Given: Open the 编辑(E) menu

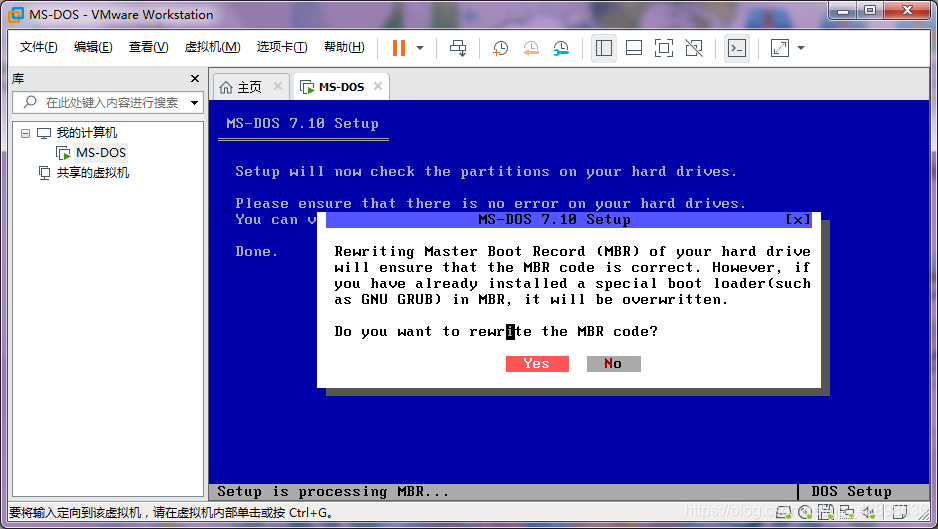Looking at the screenshot, I should [93, 47].
